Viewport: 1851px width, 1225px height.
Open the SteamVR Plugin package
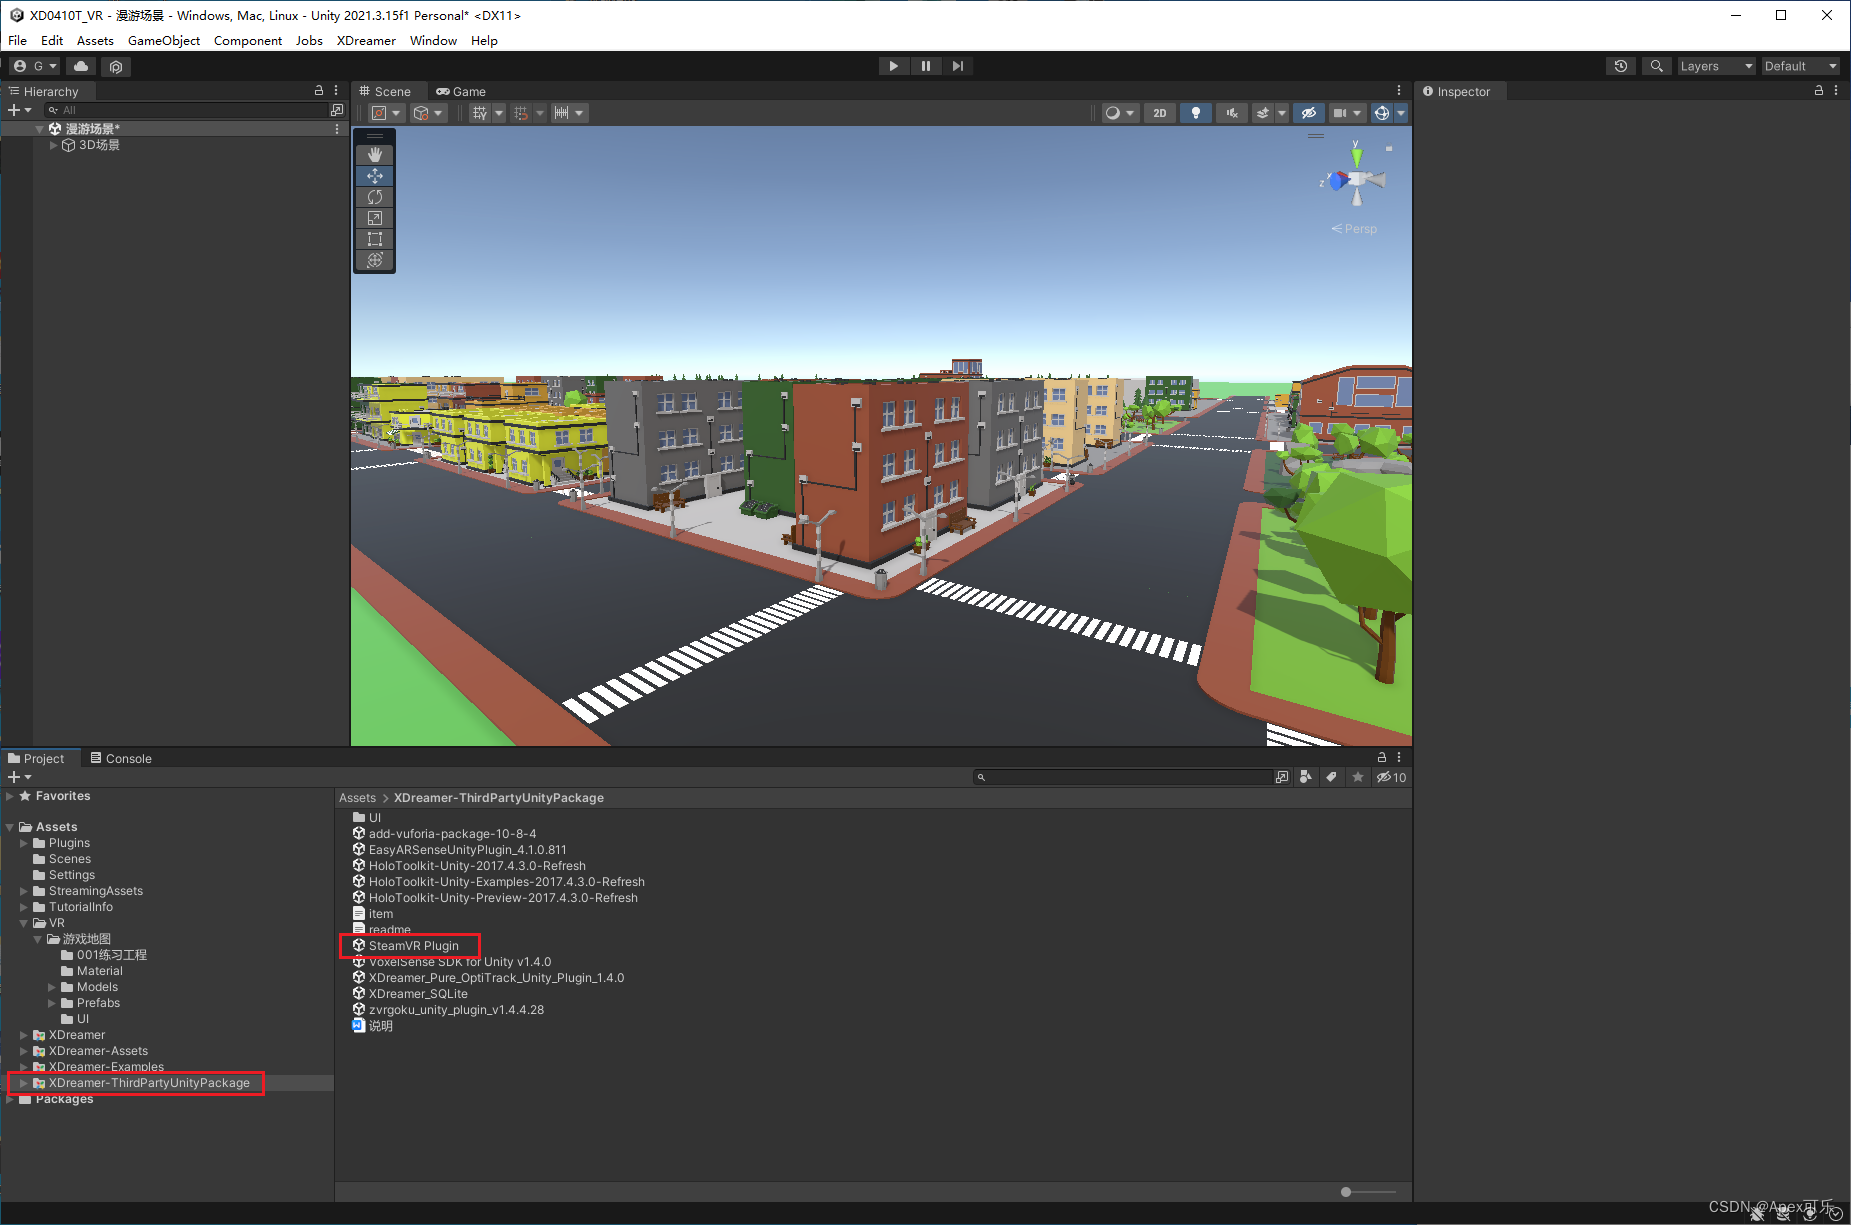[x=413, y=946]
